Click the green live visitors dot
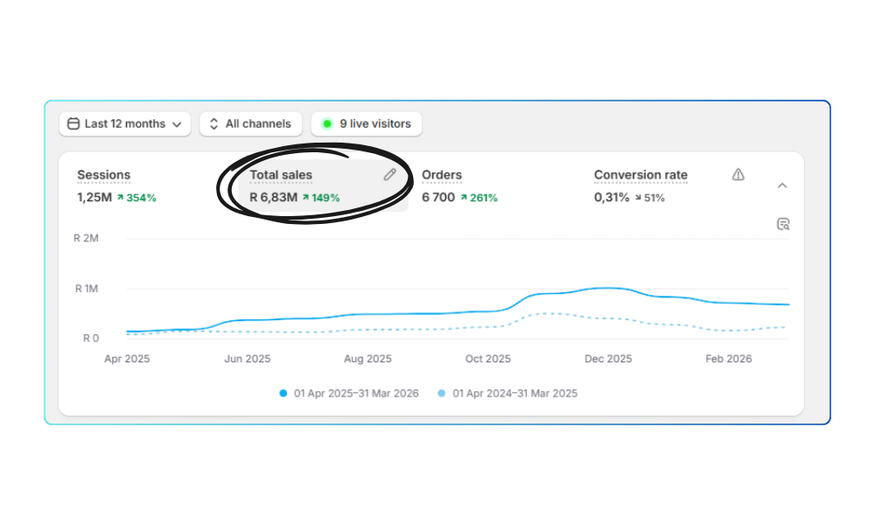Viewport: 875px width, 525px height. point(327,124)
